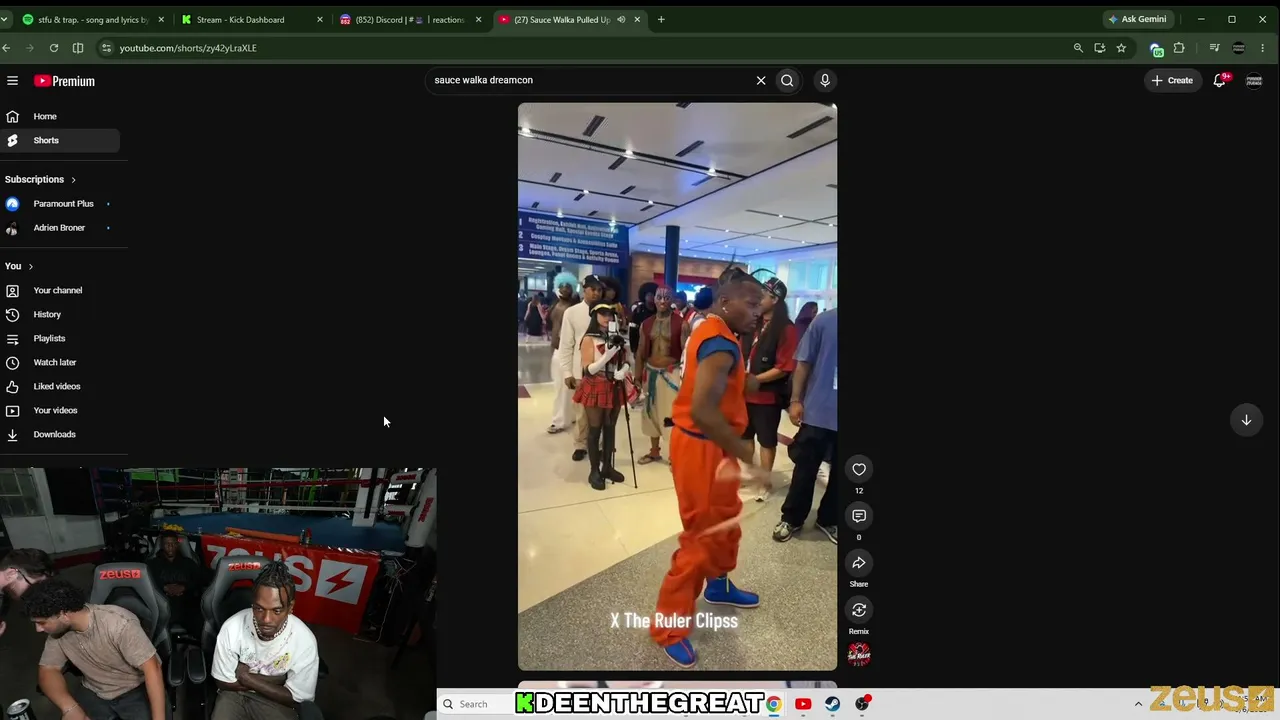The height and width of the screenshot is (720, 1280).
Task: Start voice search with the microphone
Action: point(825,80)
